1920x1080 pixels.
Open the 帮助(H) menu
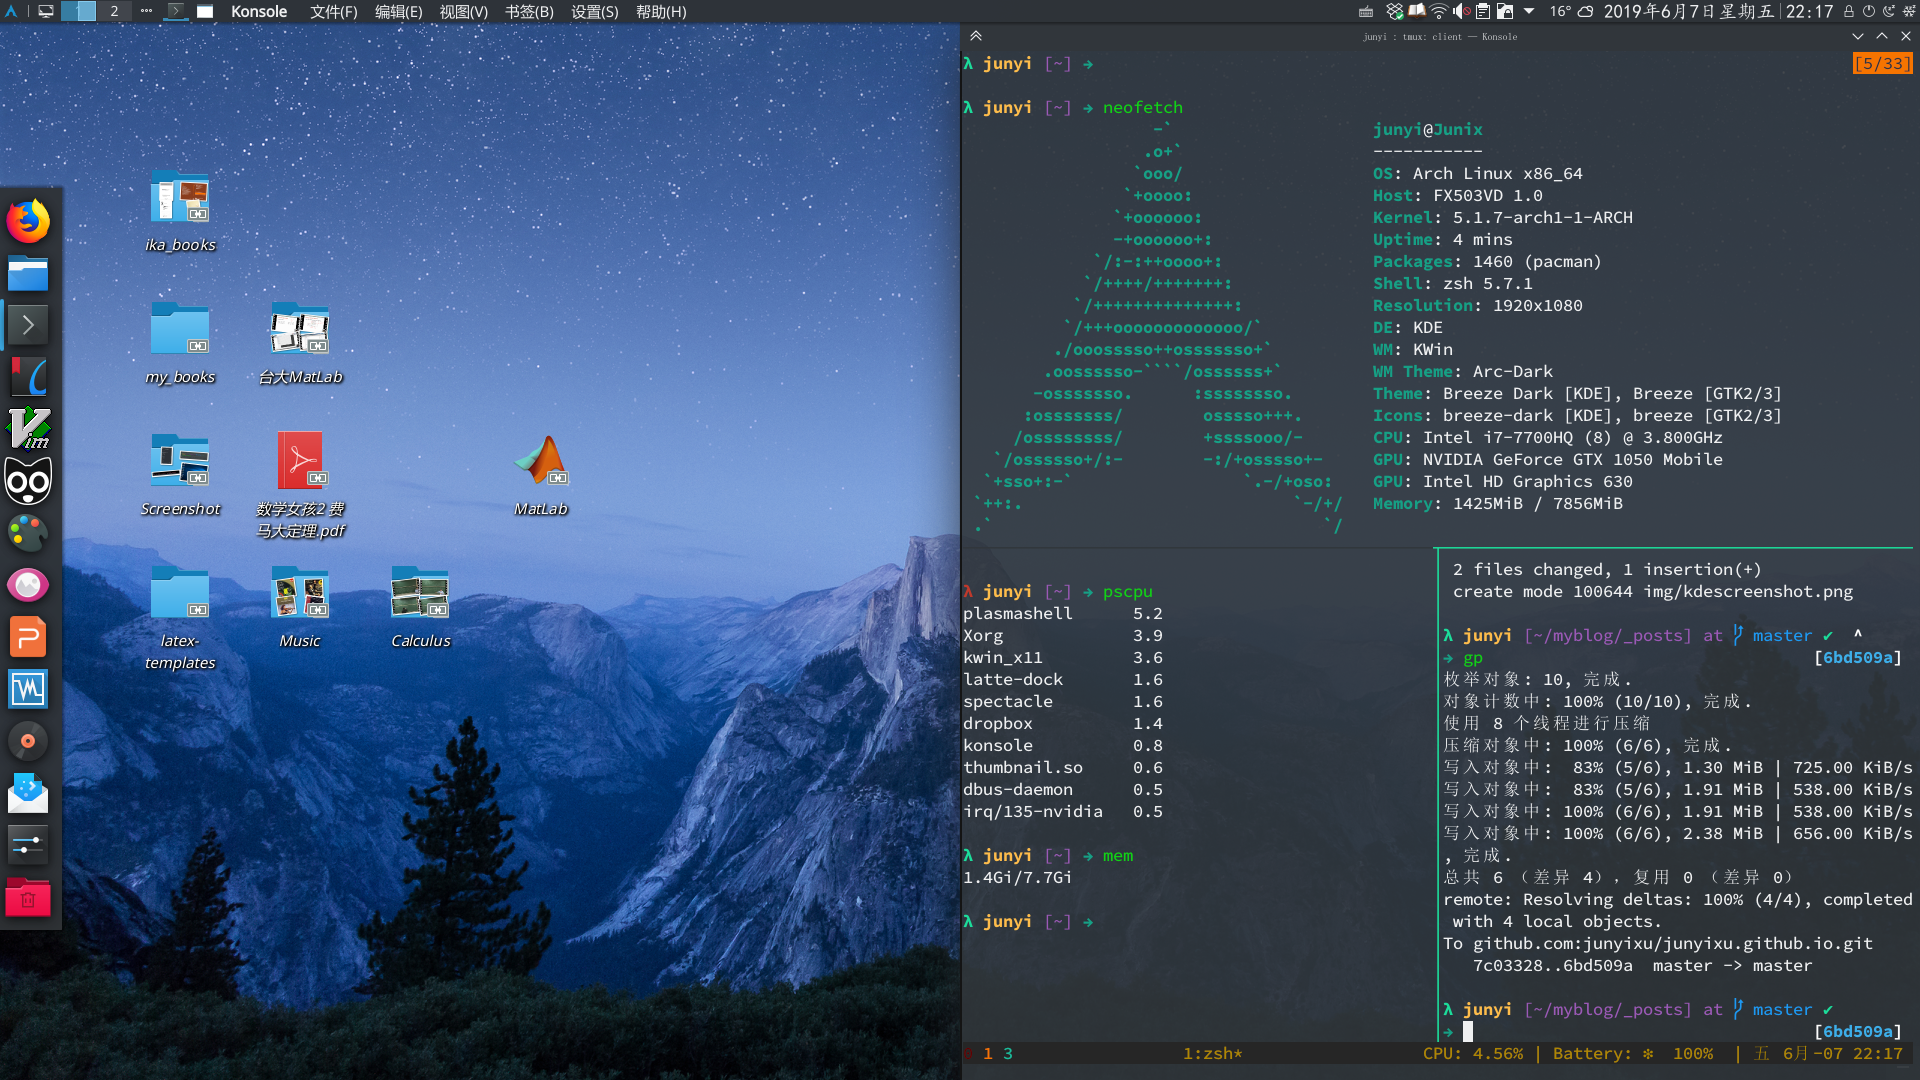point(661,12)
